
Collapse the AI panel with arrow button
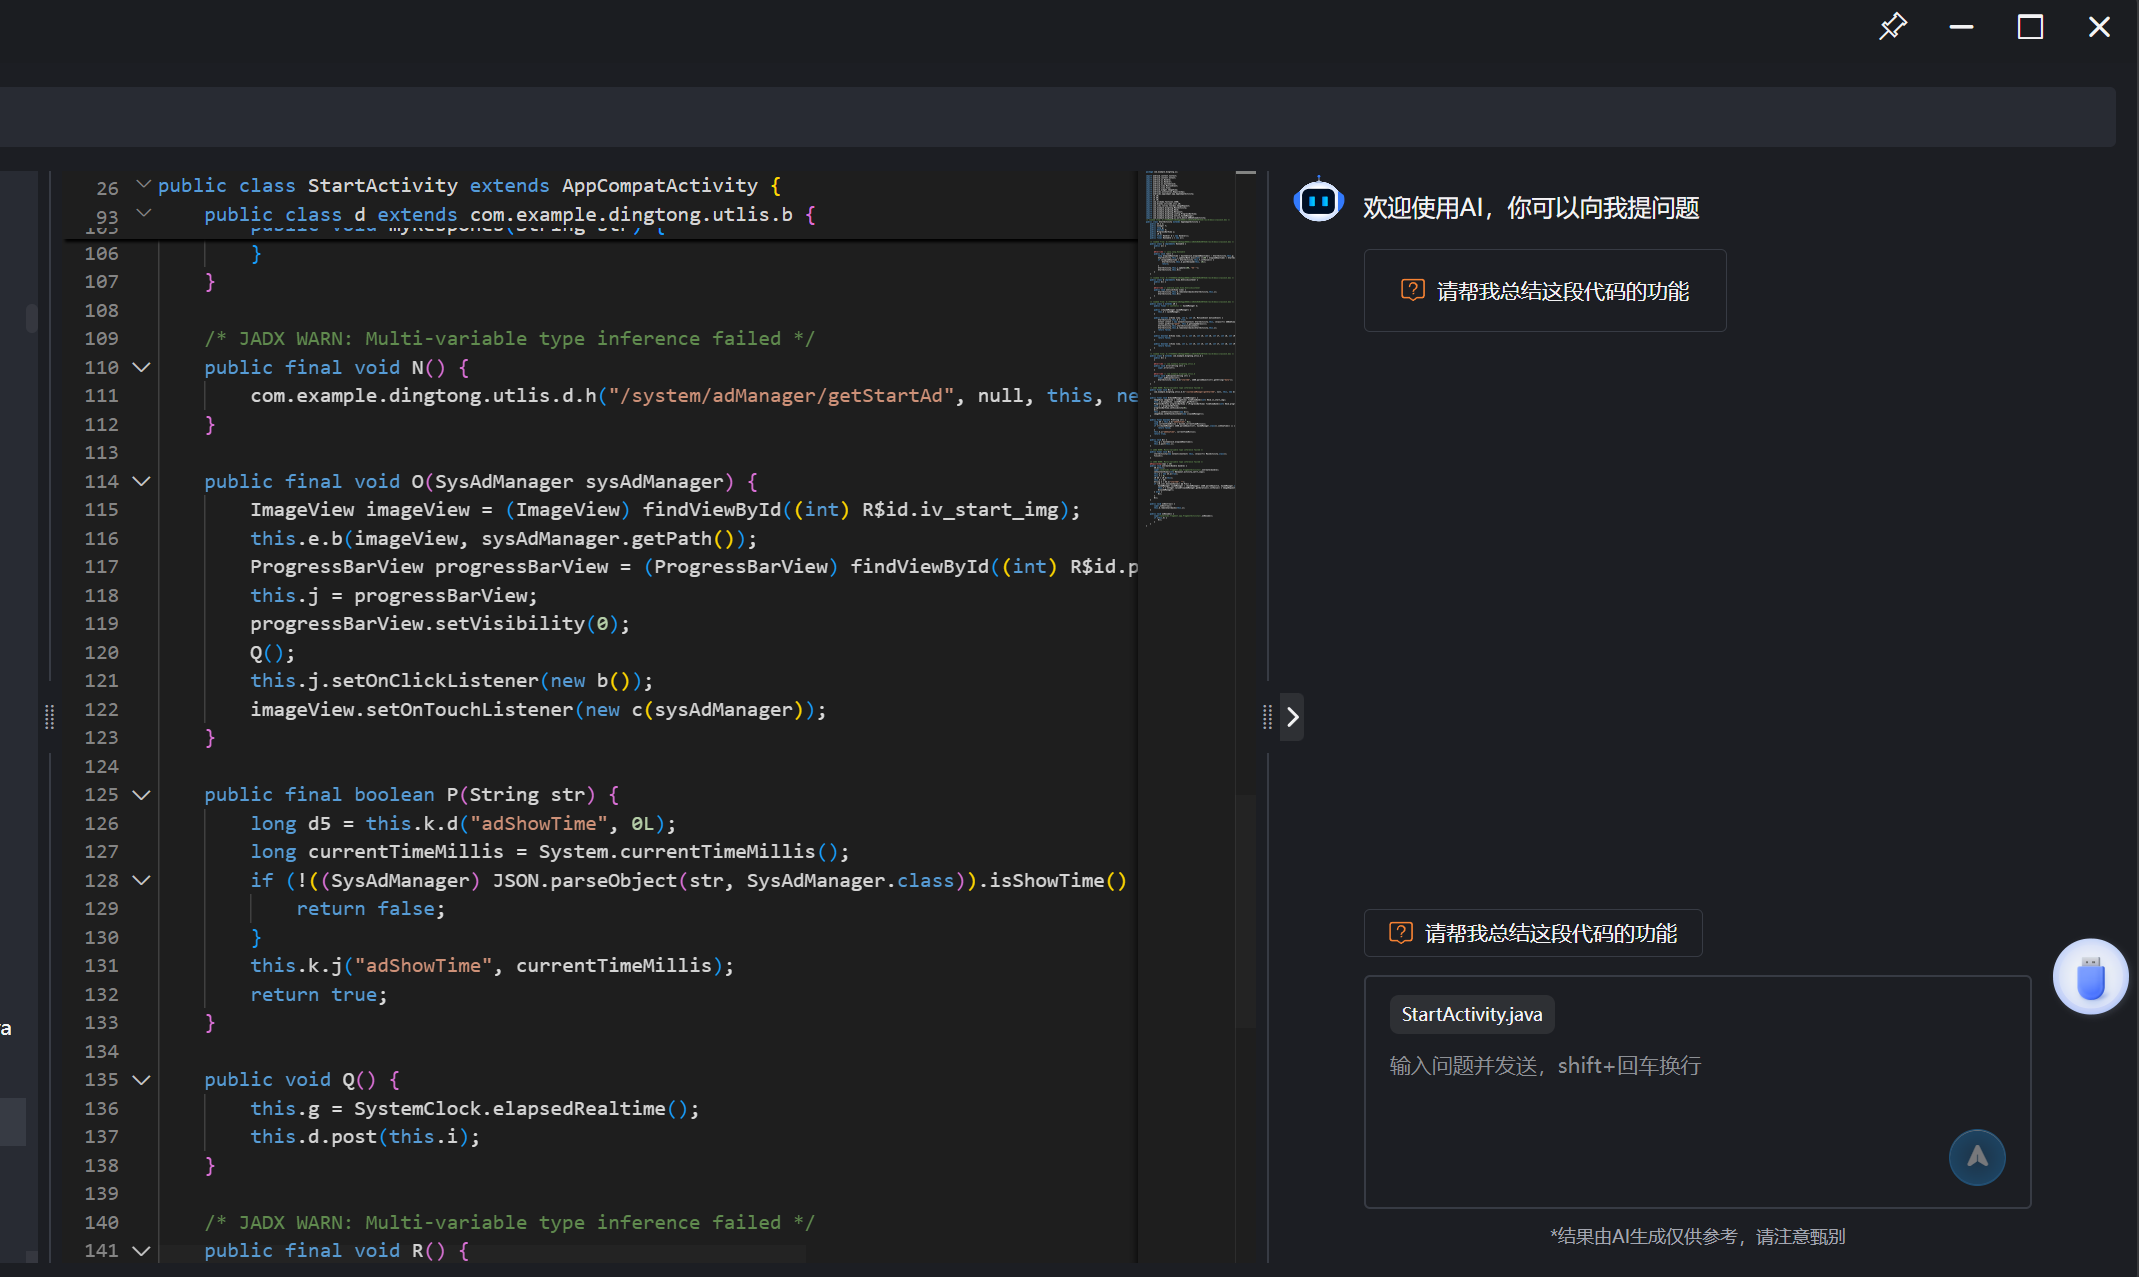[1292, 717]
